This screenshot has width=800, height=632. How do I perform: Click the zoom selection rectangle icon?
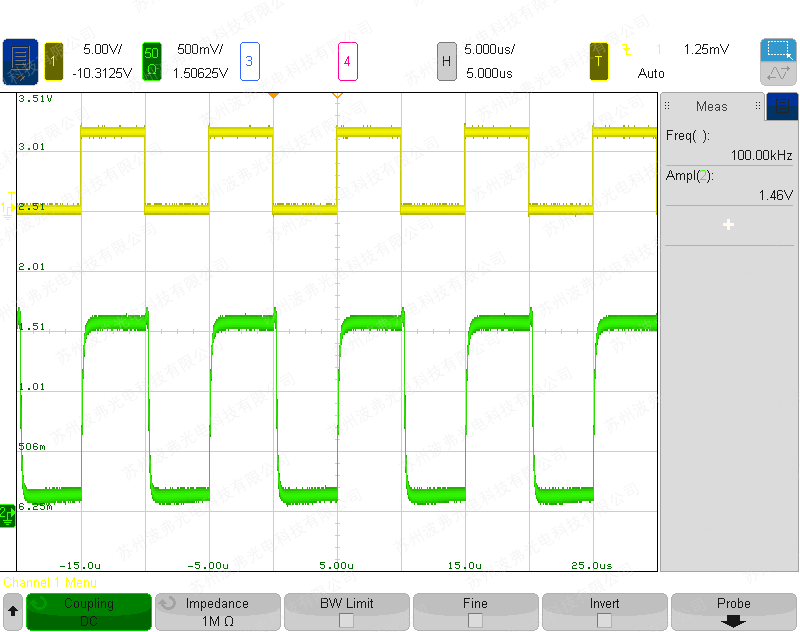[x=777, y=50]
